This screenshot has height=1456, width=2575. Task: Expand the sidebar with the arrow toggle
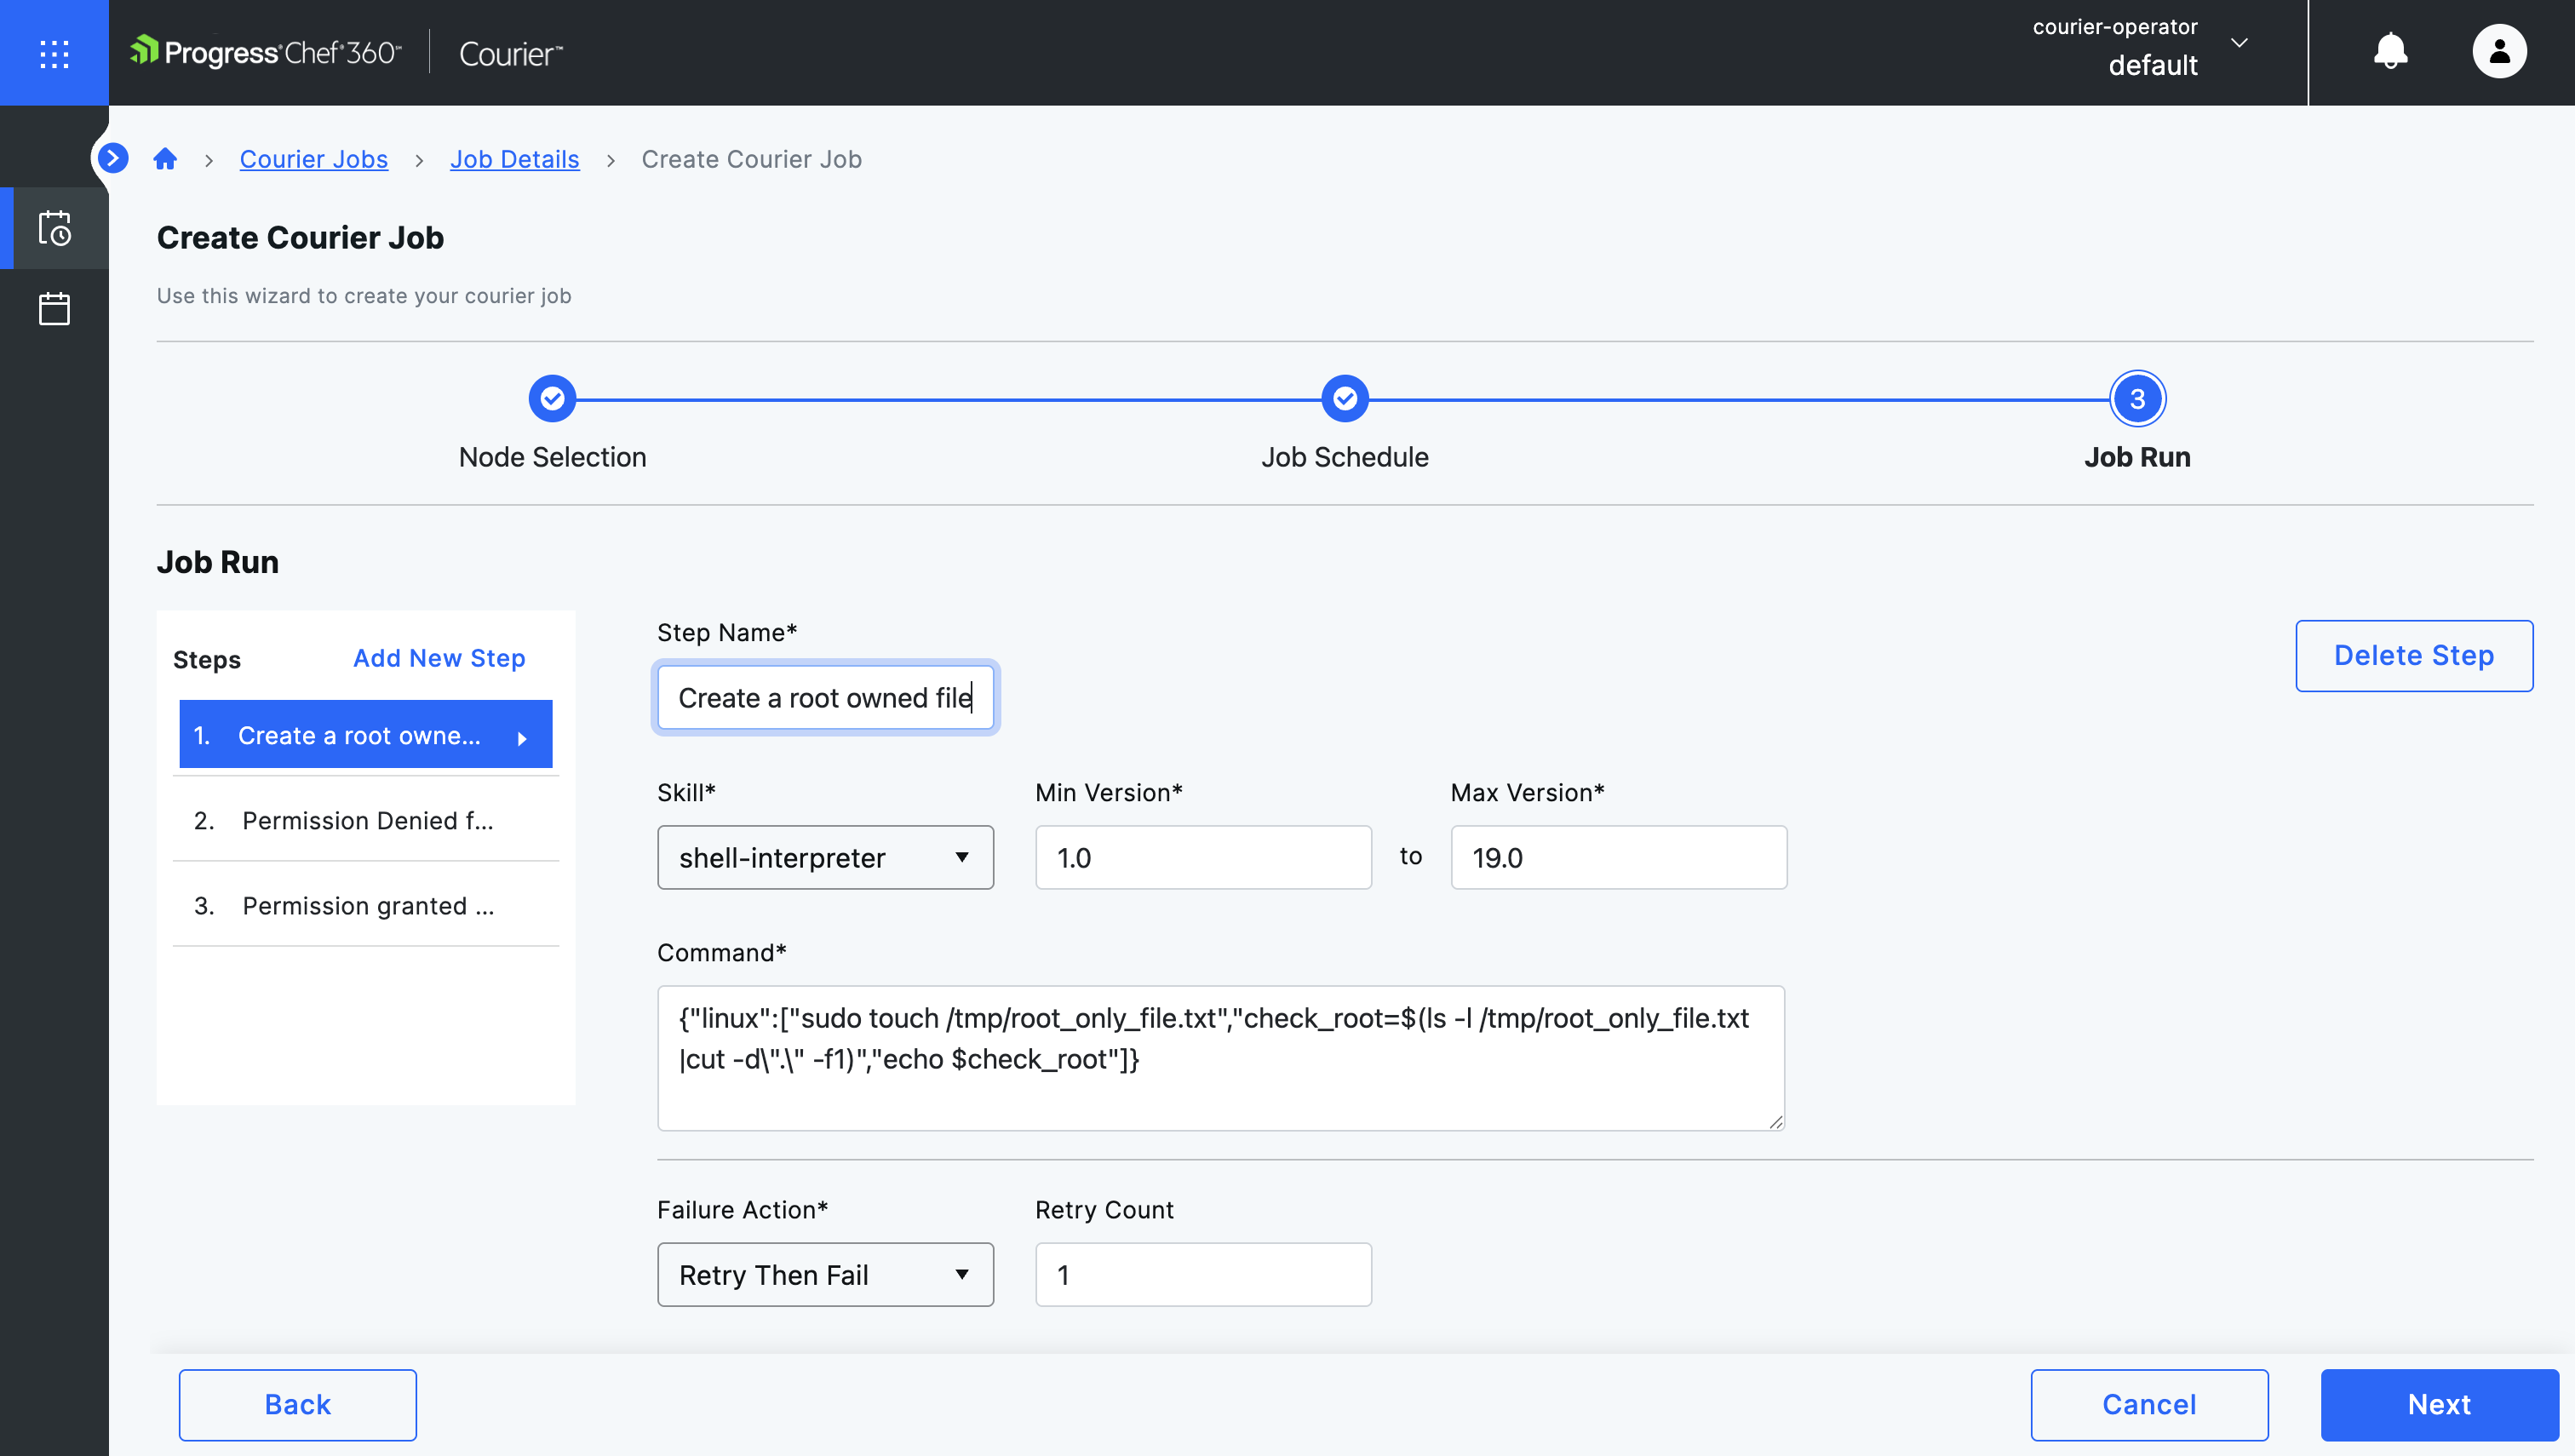113,158
